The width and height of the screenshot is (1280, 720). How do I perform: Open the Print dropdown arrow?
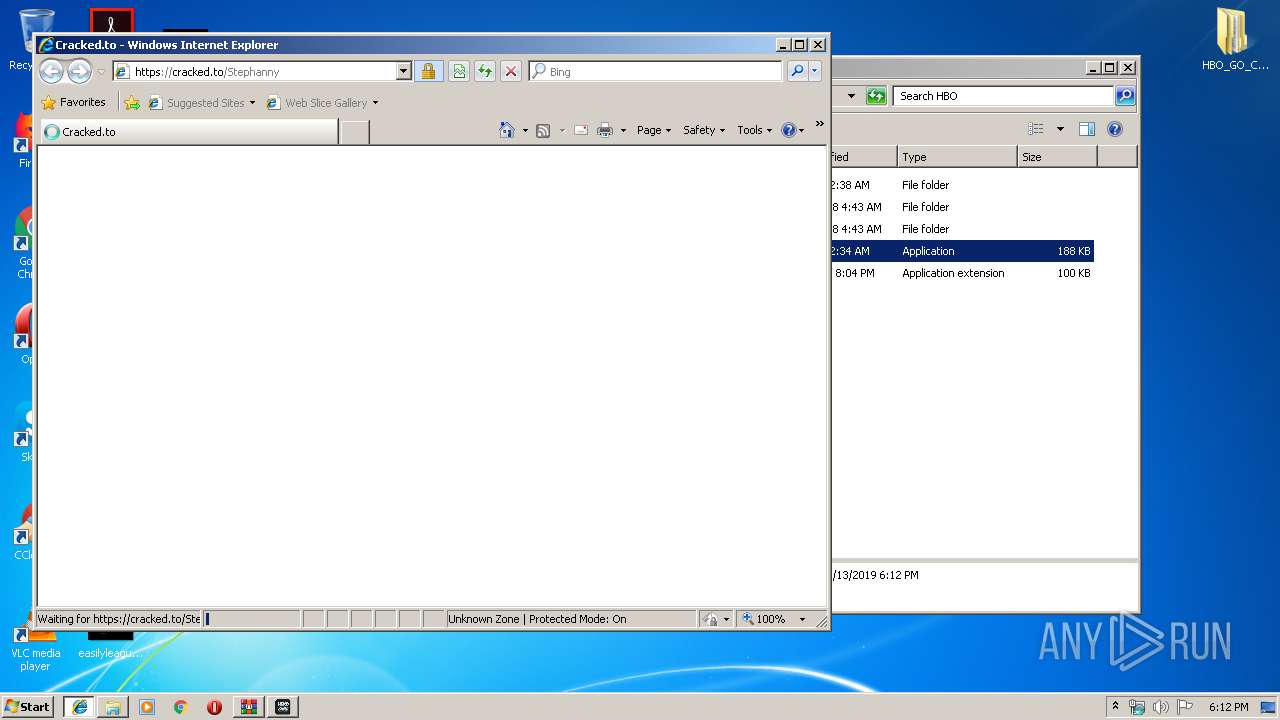click(623, 130)
